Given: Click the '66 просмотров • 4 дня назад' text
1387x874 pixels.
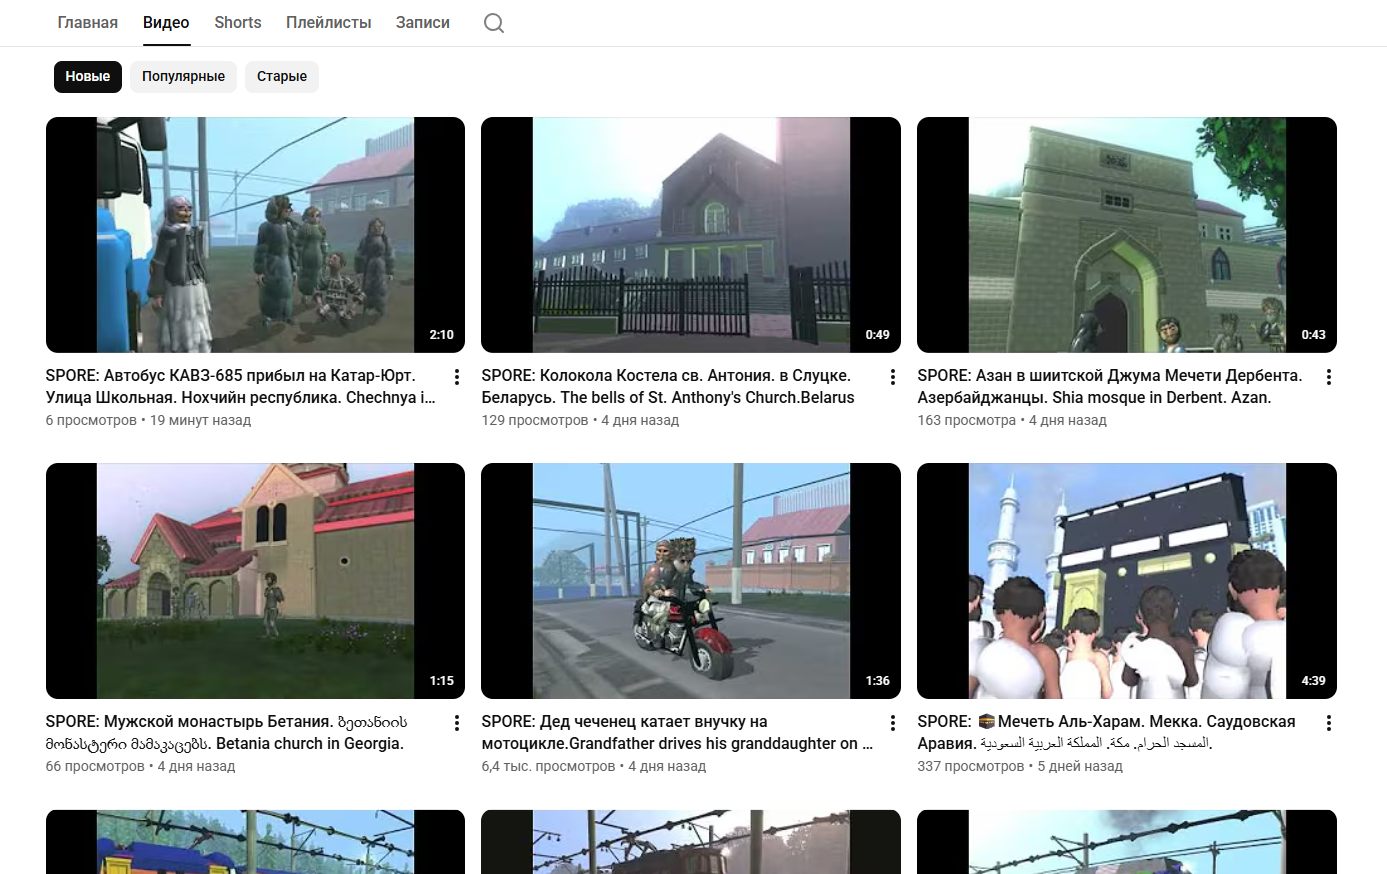Looking at the screenshot, I should 140,766.
